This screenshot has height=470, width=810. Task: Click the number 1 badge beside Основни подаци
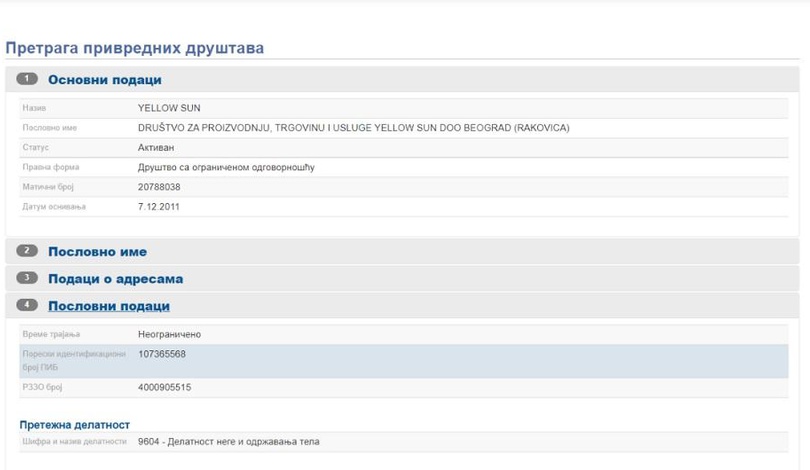(28, 79)
